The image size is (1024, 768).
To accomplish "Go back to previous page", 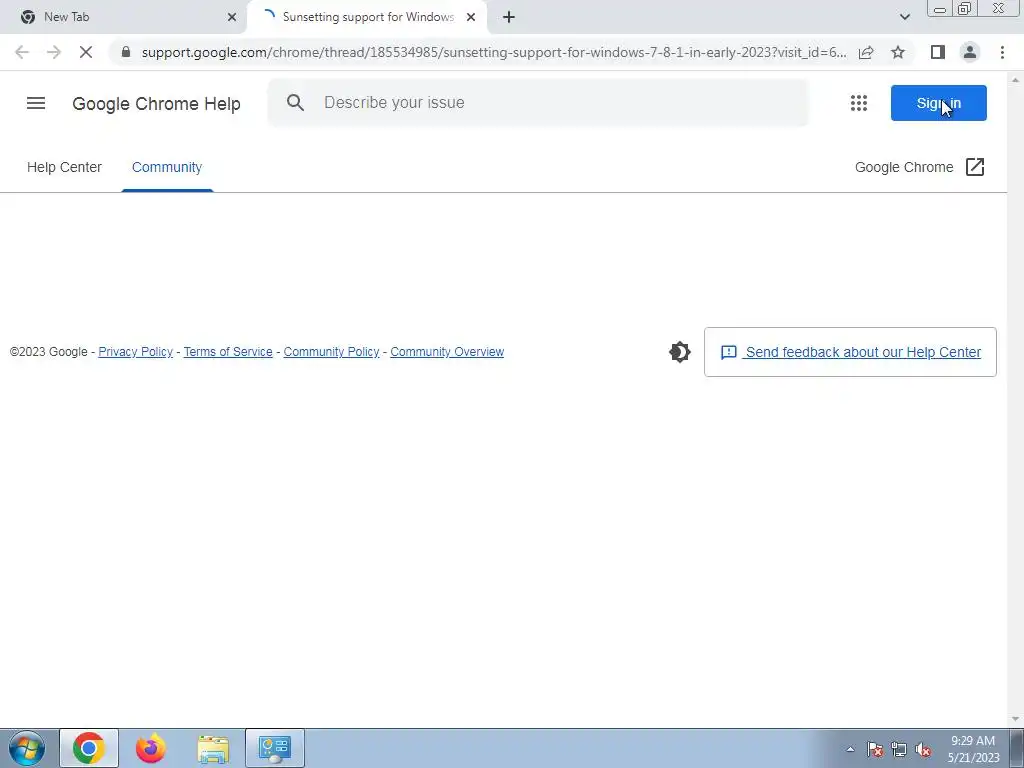I will click(22, 52).
